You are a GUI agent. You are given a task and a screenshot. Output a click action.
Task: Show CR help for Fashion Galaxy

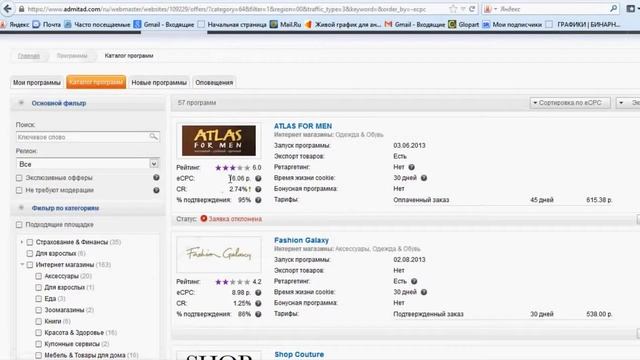pyautogui.click(x=258, y=304)
